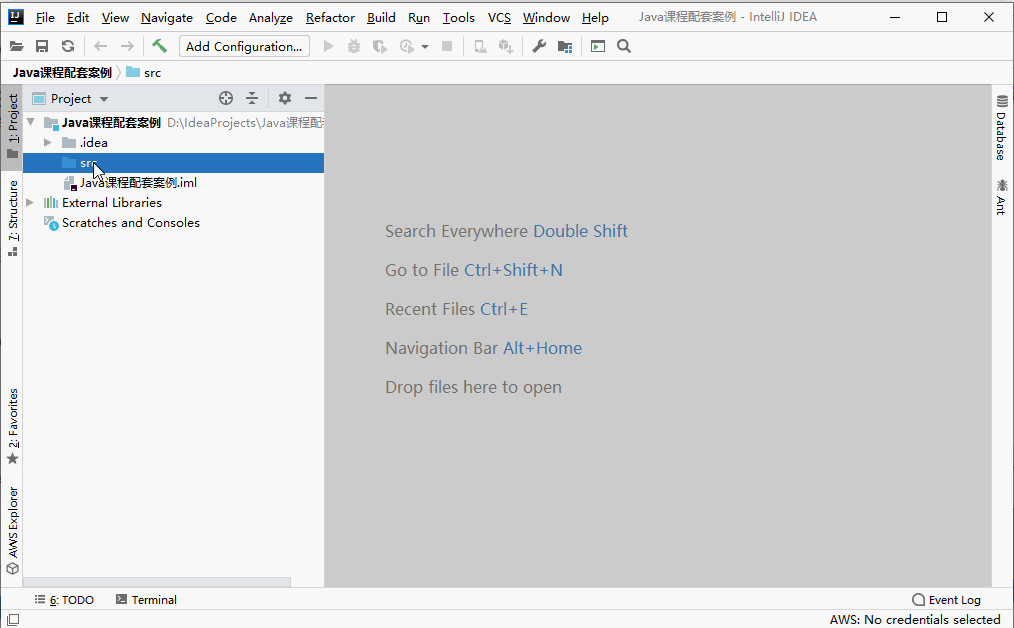This screenshot has width=1014, height=628.
Task: Hide the Project panel with the minus icon
Action: coord(311,98)
